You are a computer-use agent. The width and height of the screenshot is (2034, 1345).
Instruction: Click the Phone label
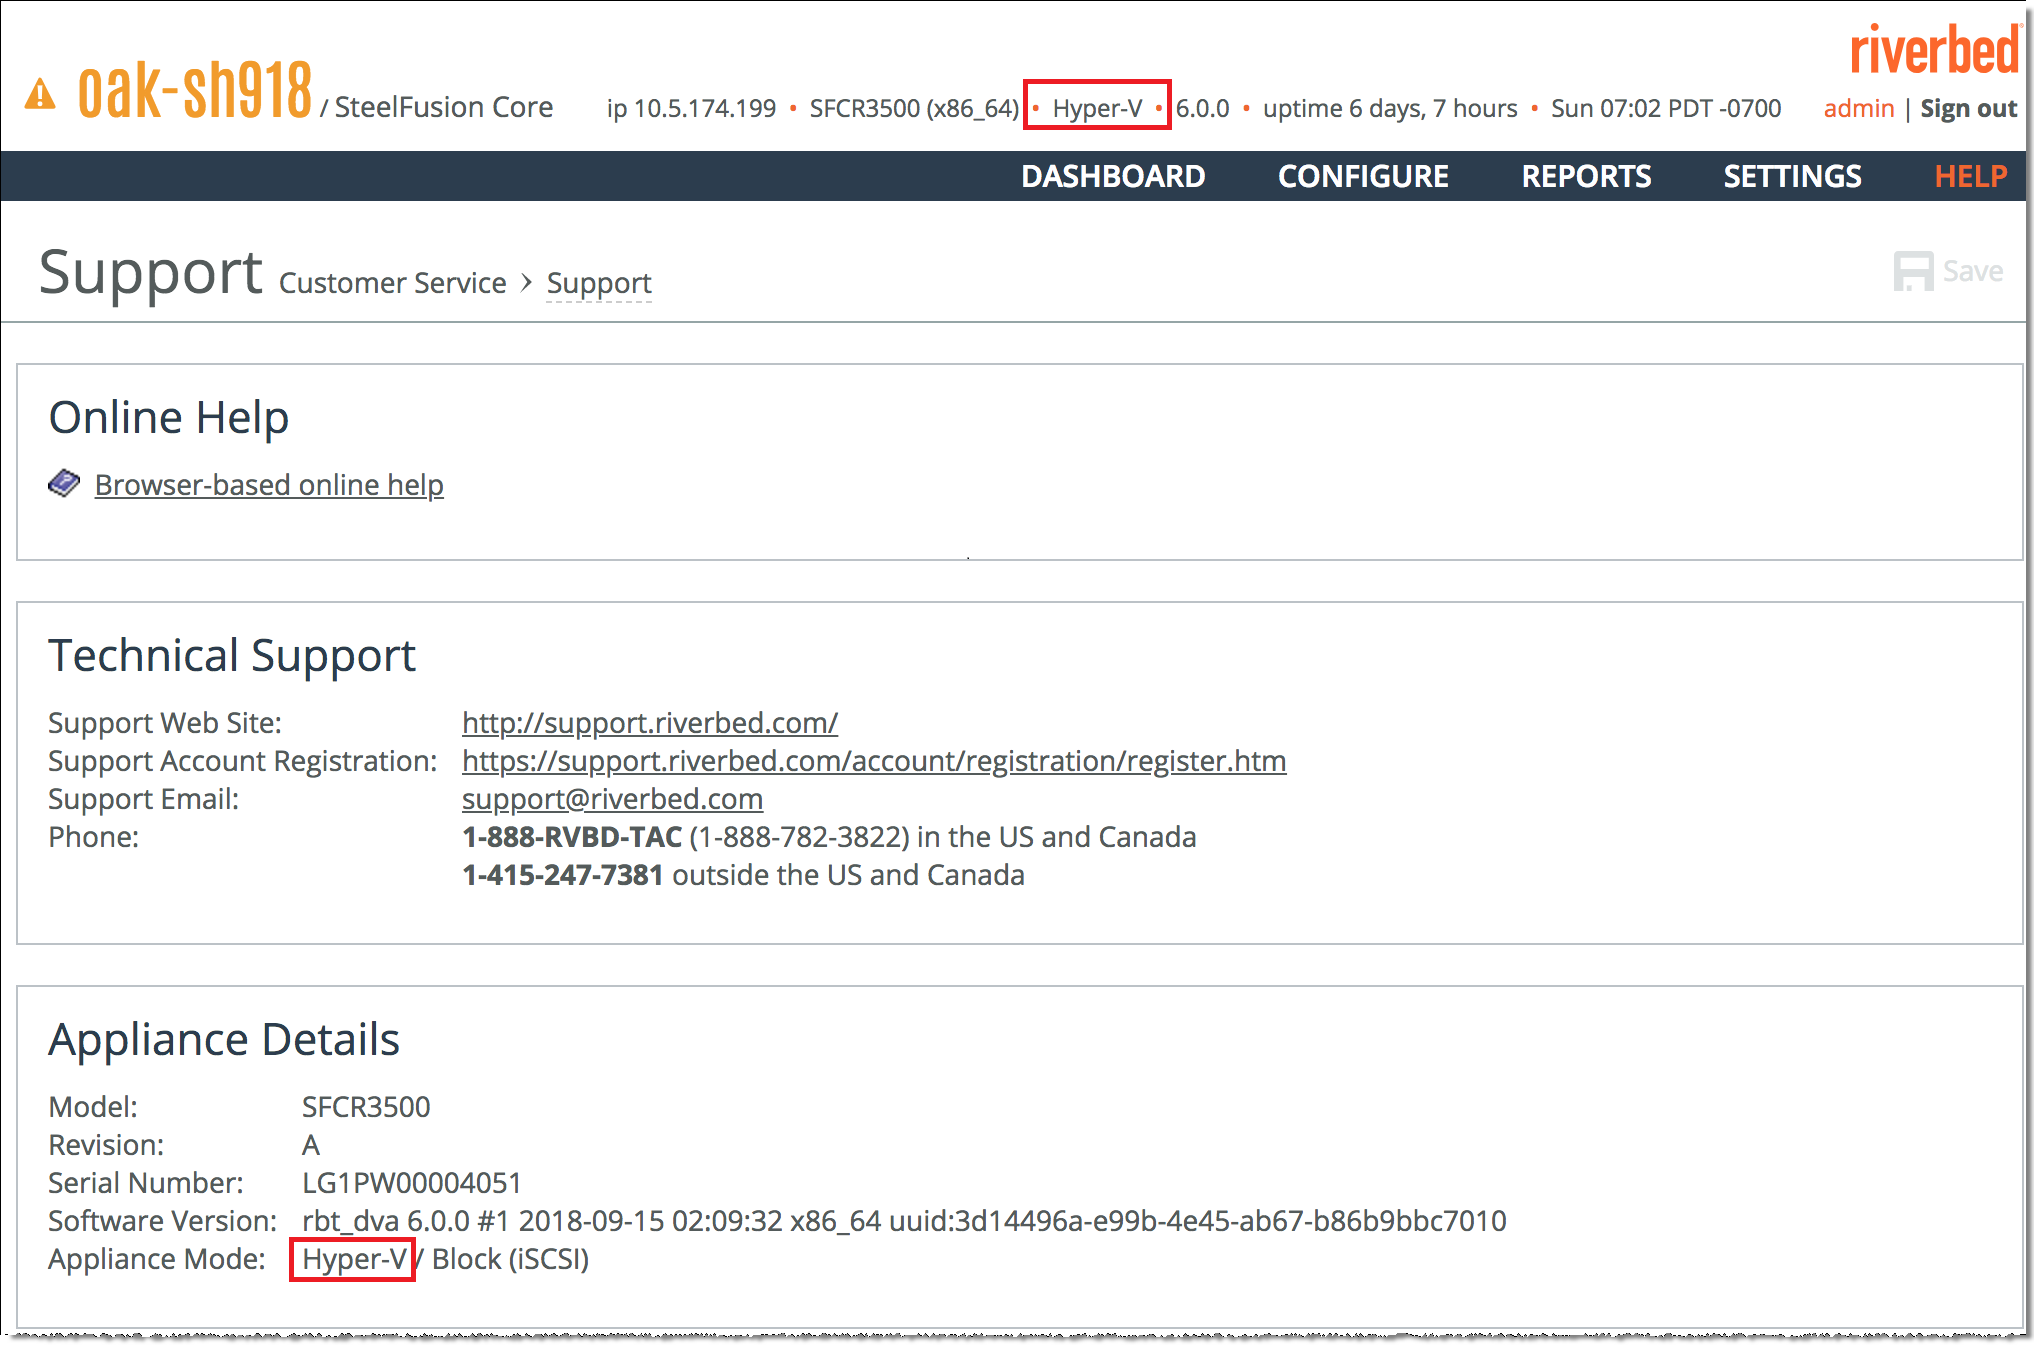(94, 836)
